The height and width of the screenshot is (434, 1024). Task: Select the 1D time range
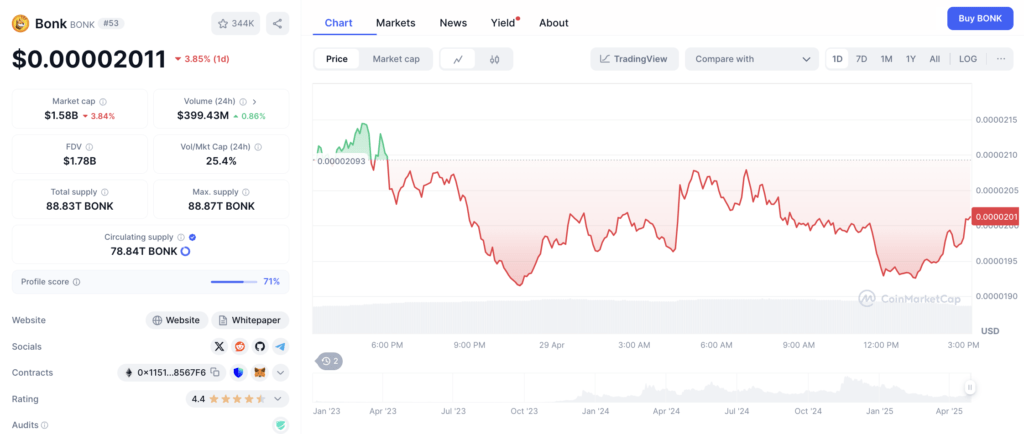[x=837, y=59]
